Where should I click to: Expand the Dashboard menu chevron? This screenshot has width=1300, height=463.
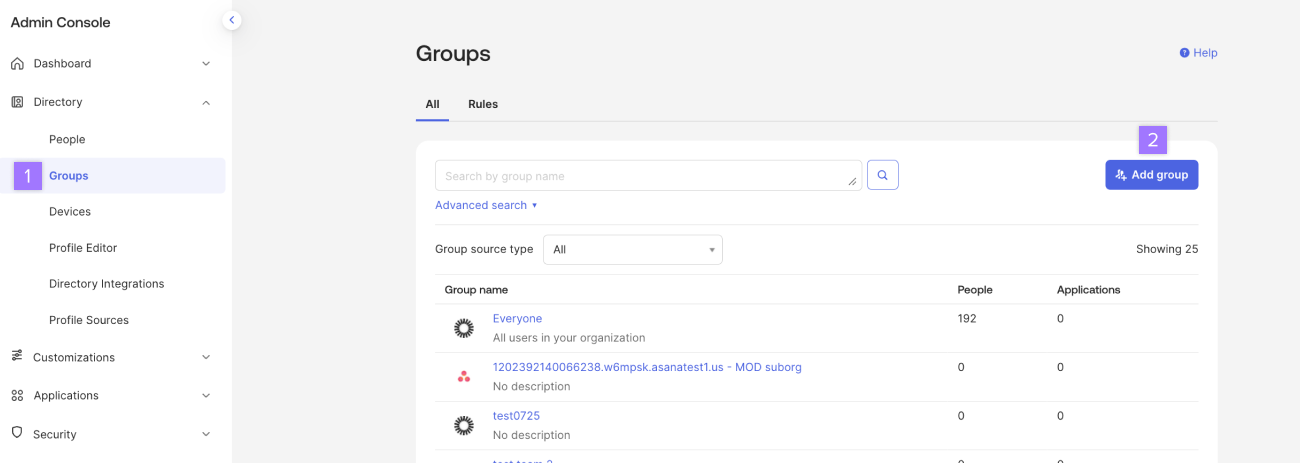(206, 64)
